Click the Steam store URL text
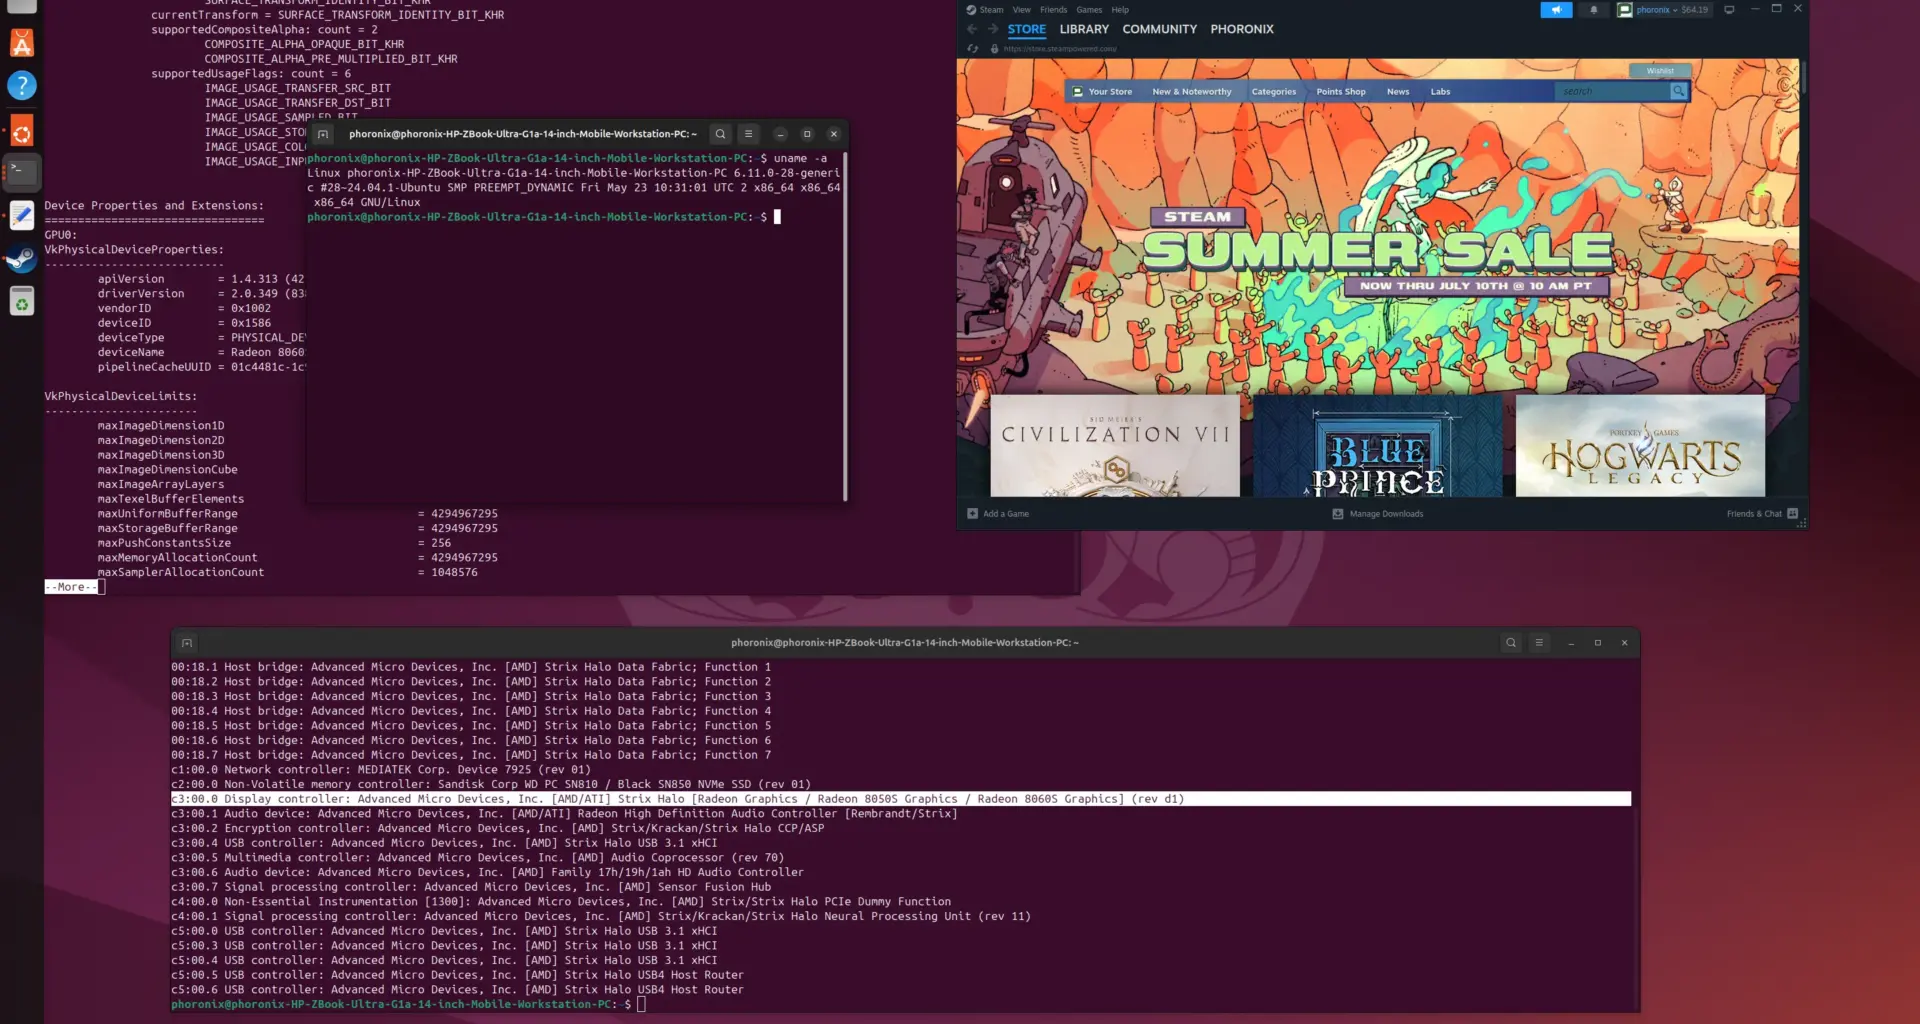The image size is (1920, 1024). (1060, 48)
